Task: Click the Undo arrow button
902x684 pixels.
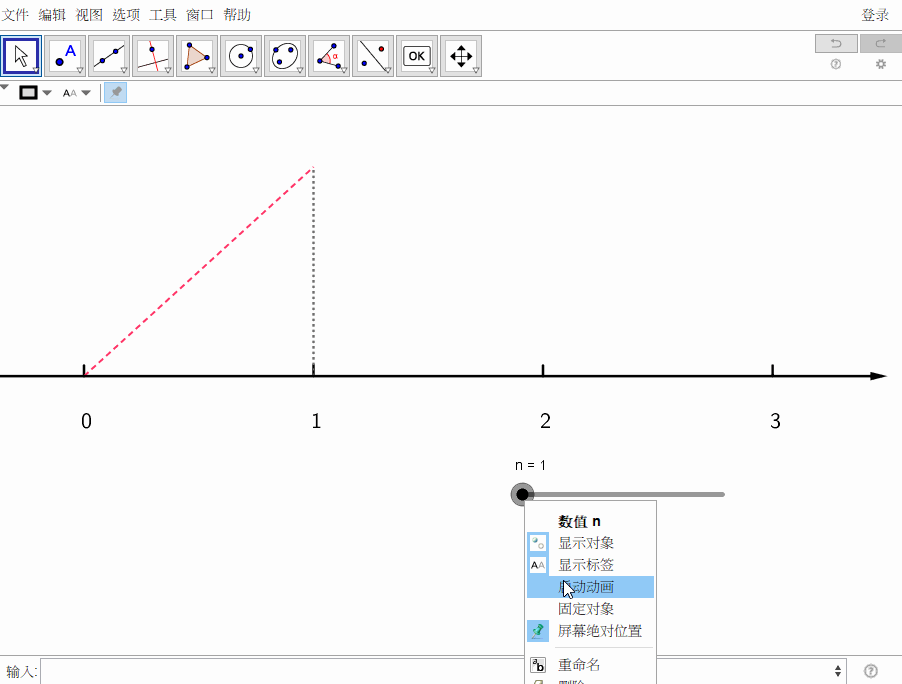Action: point(836,44)
